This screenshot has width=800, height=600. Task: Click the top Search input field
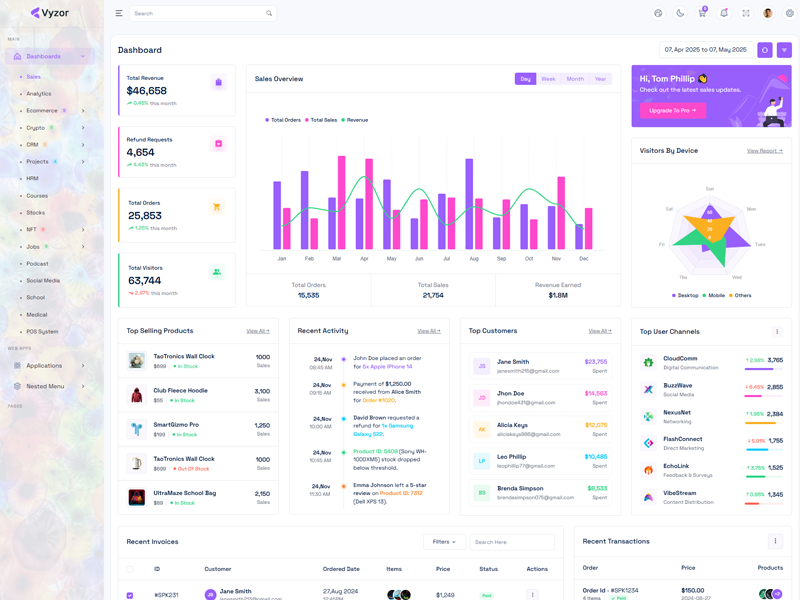200,13
